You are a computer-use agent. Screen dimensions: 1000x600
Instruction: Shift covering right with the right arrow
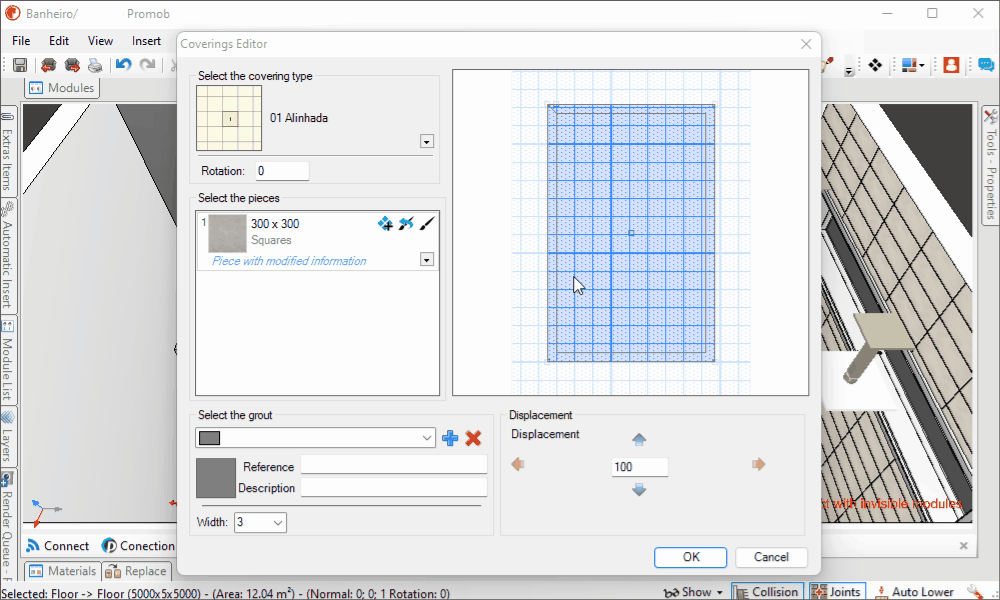pos(758,464)
